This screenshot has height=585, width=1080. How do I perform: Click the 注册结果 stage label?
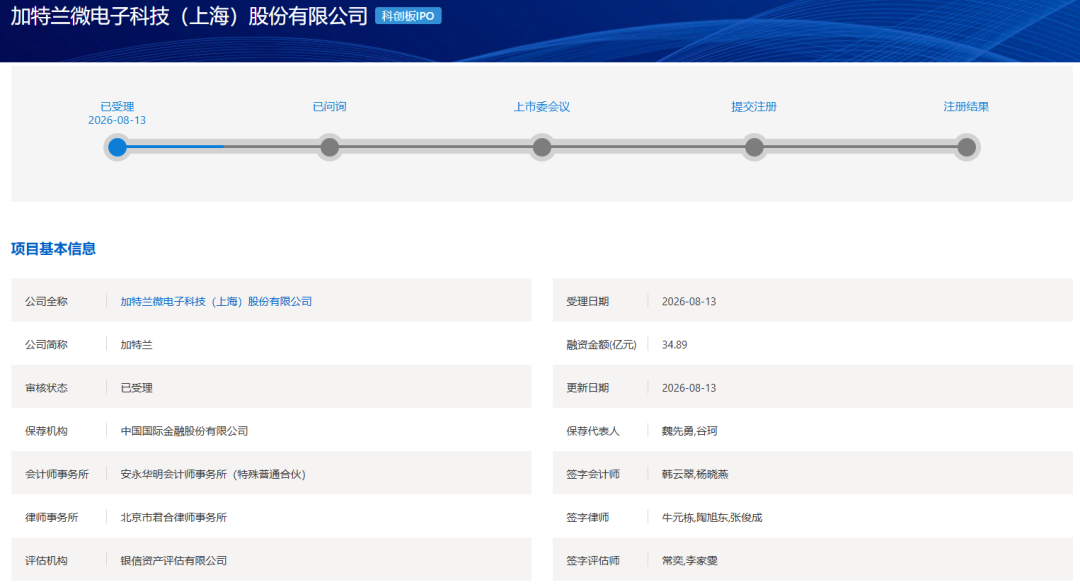966,106
